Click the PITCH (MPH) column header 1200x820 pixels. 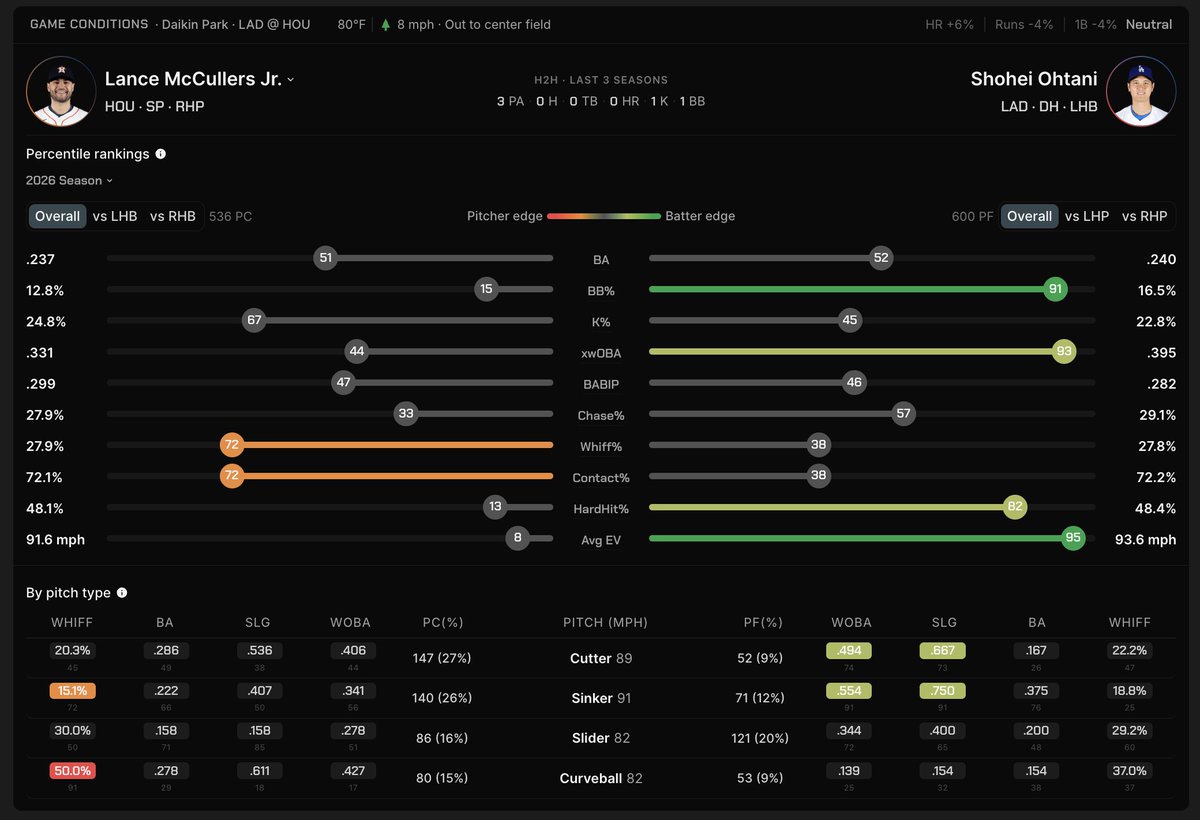click(606, 622)
